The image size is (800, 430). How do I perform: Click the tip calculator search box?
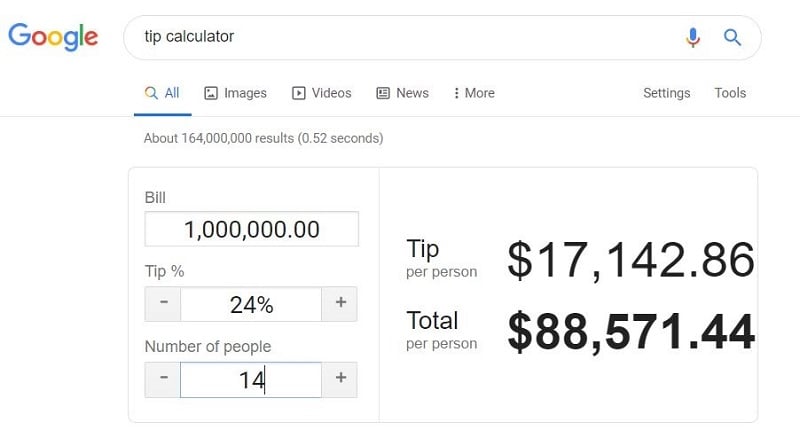(408, 37)
